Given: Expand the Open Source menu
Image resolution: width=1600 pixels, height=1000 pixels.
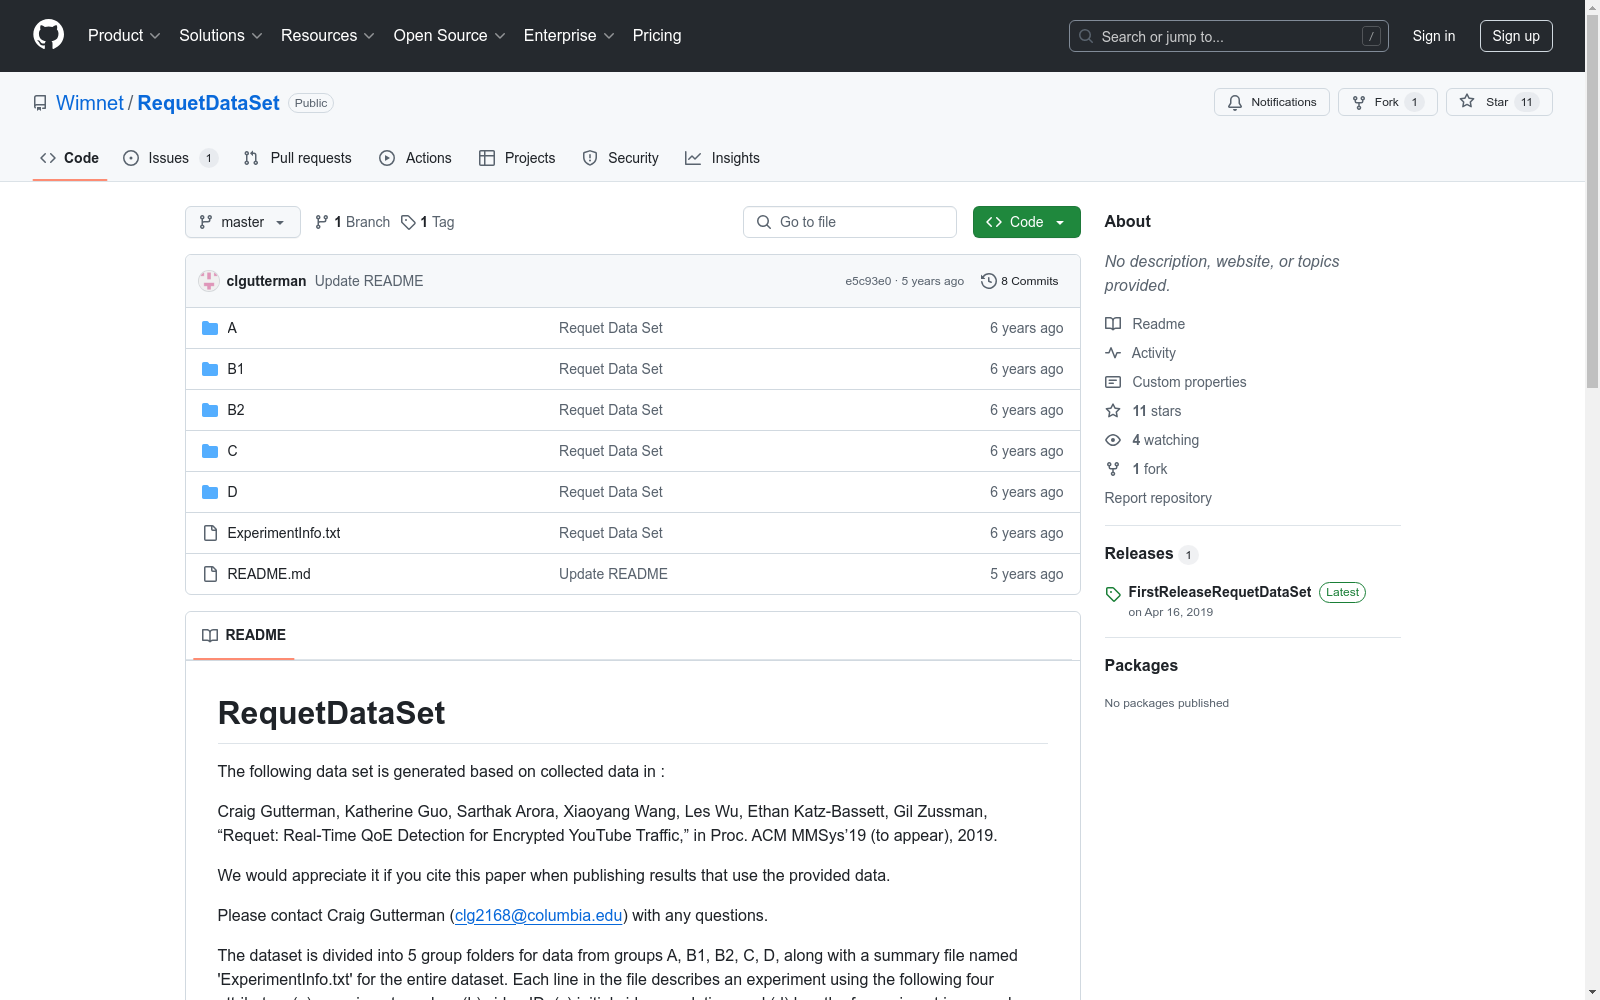Looking at the screenshot, I should click(450, 35).
